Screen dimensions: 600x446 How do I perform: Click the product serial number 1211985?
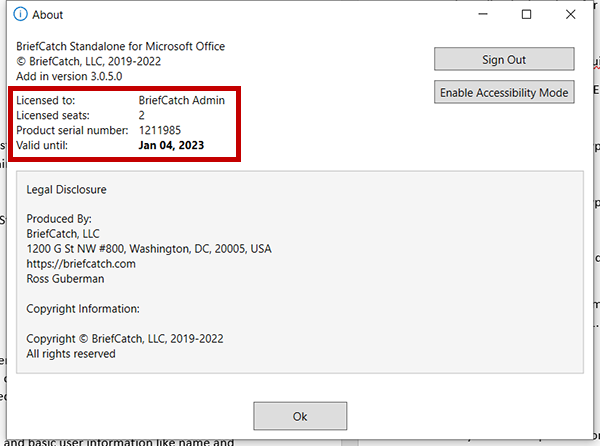coord(161,130)
